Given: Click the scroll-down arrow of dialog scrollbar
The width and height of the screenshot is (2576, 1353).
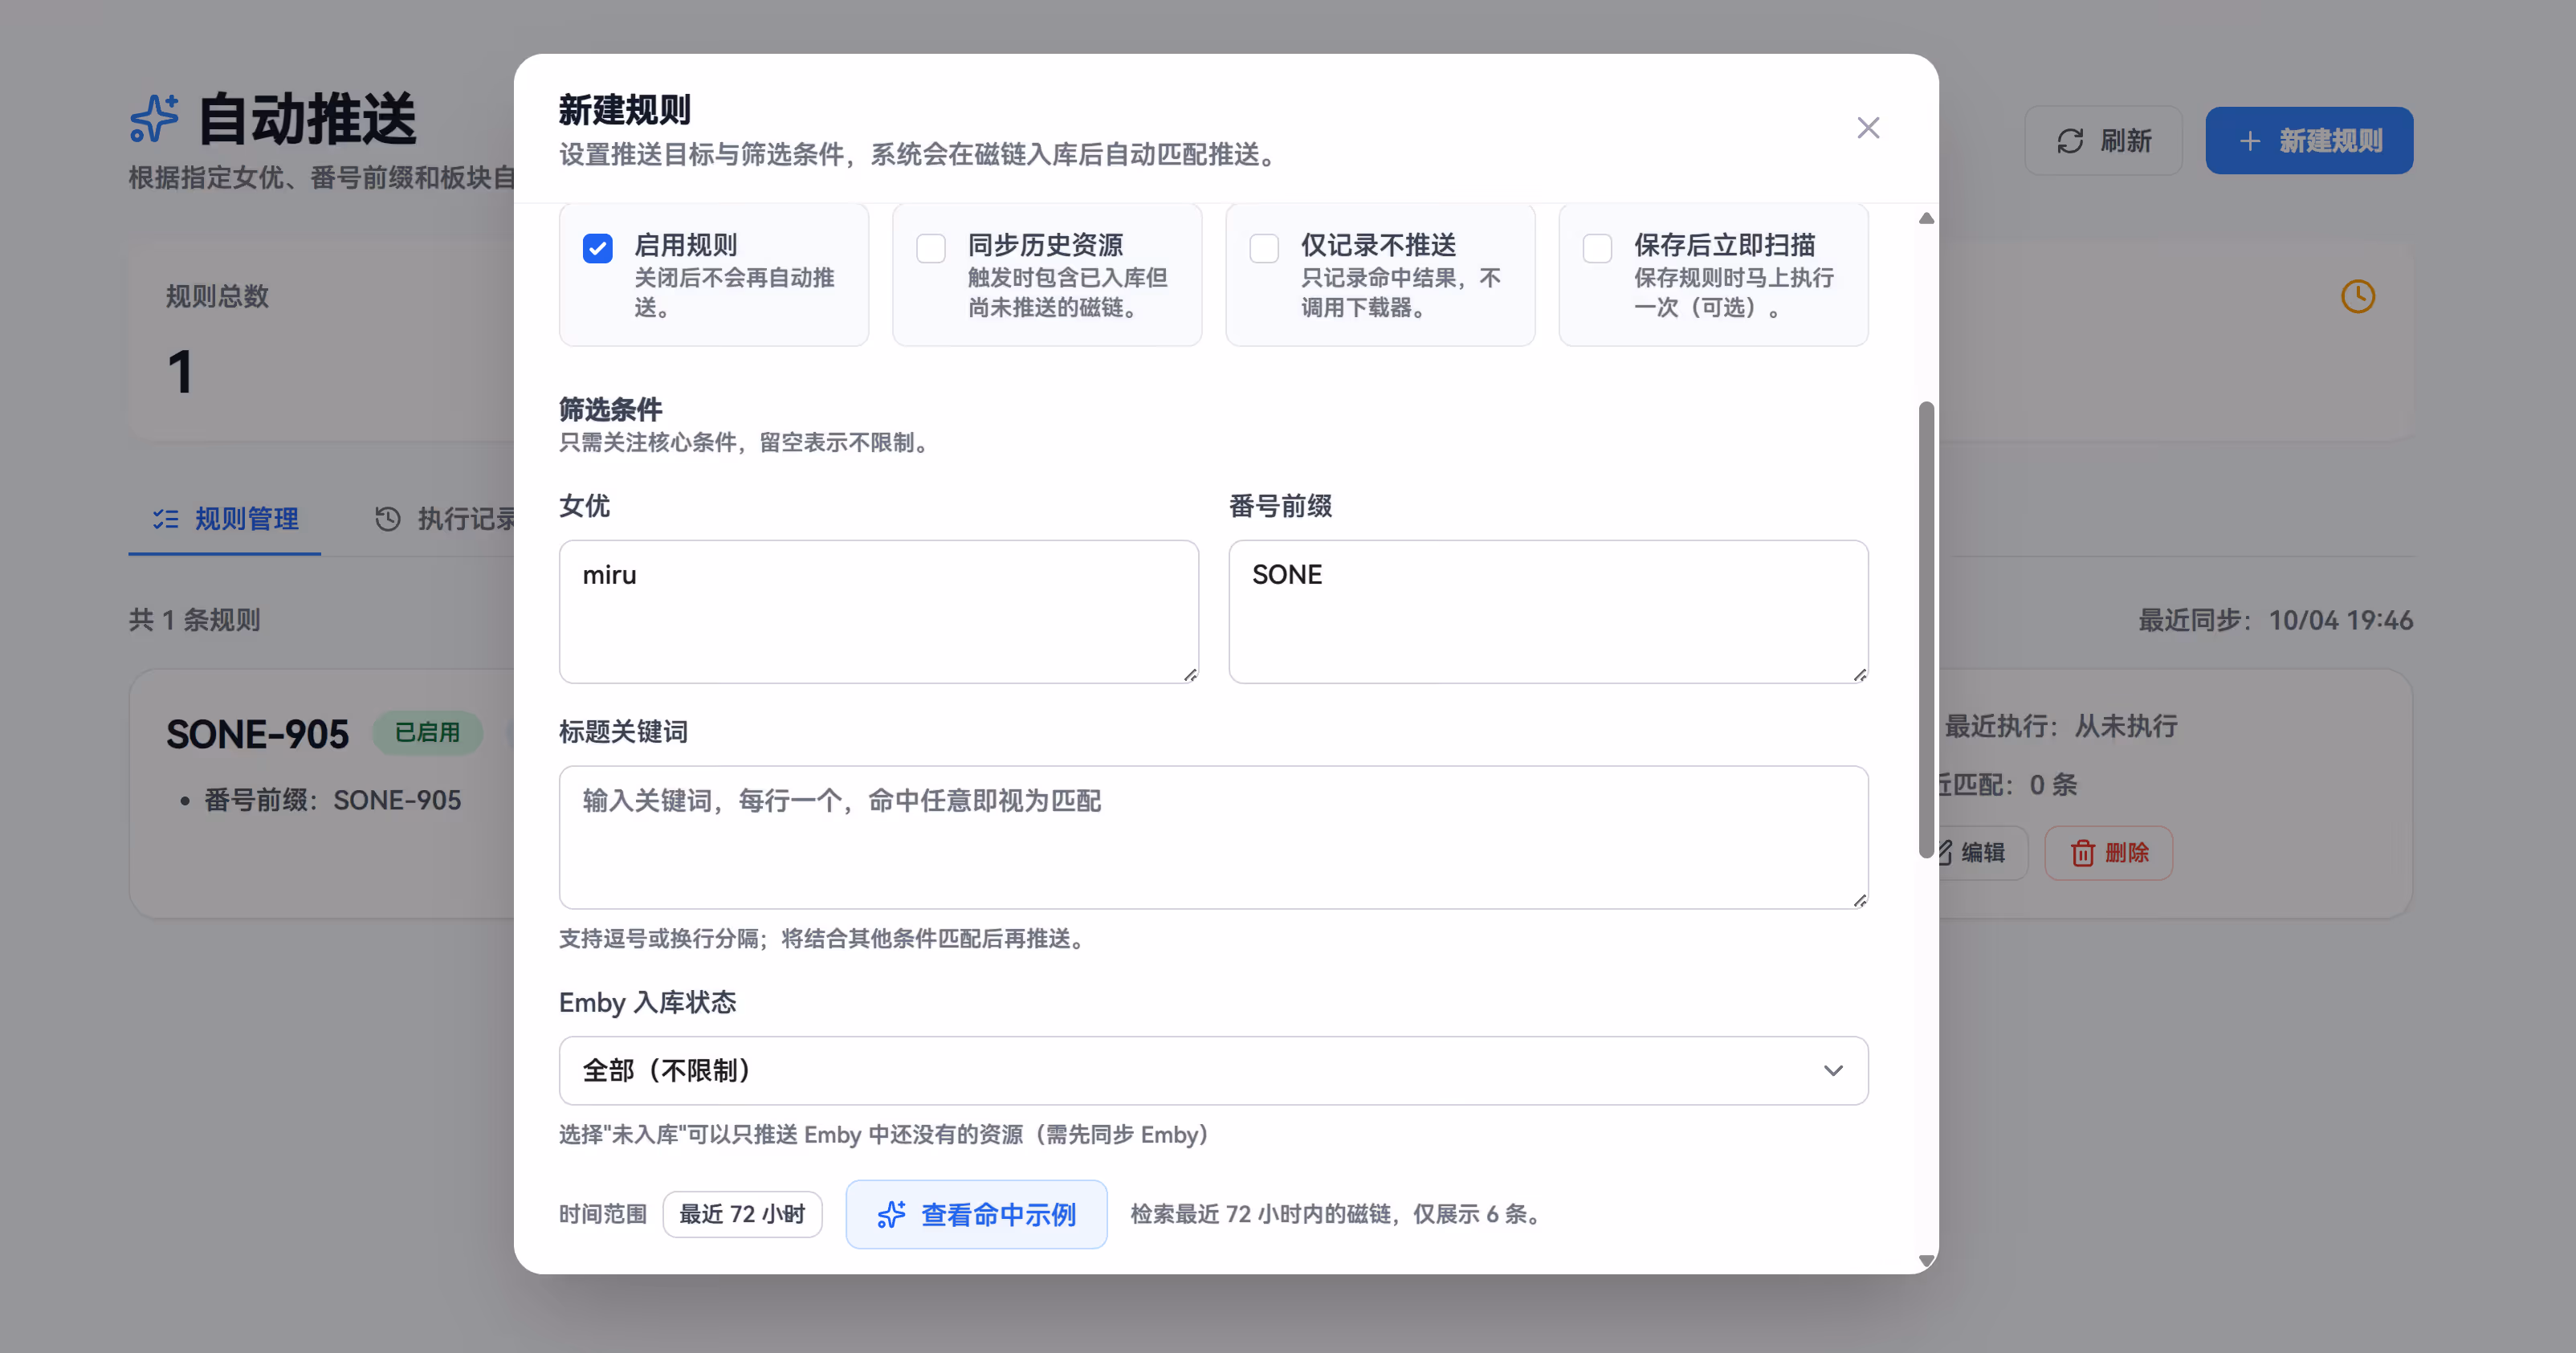Looking at the screenshot, I should click(1926, 1260).
